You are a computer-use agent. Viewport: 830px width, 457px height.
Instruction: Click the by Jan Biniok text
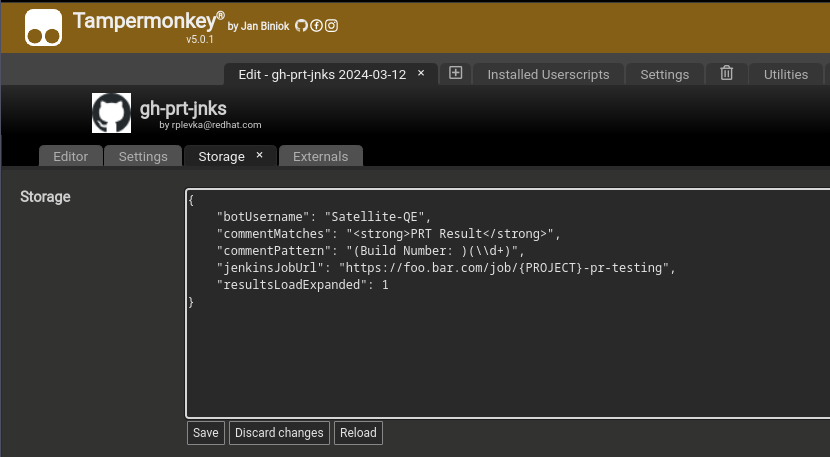click(x=258, y=26)
